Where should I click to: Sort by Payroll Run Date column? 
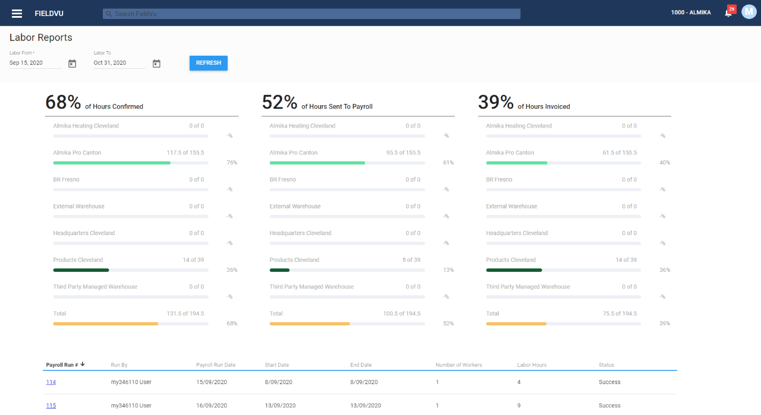pyautogui.click(x=215, y=365)
